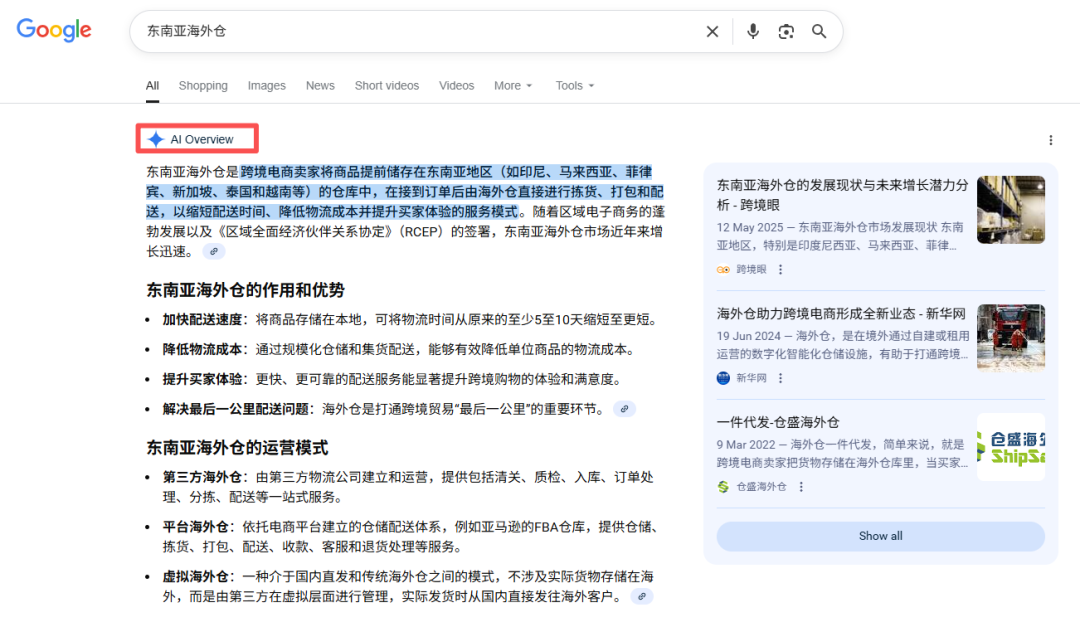Click source link icon after RCEP paragraph
The image size is (1080, 622).
pyautogui.click(x=213, y=252)
